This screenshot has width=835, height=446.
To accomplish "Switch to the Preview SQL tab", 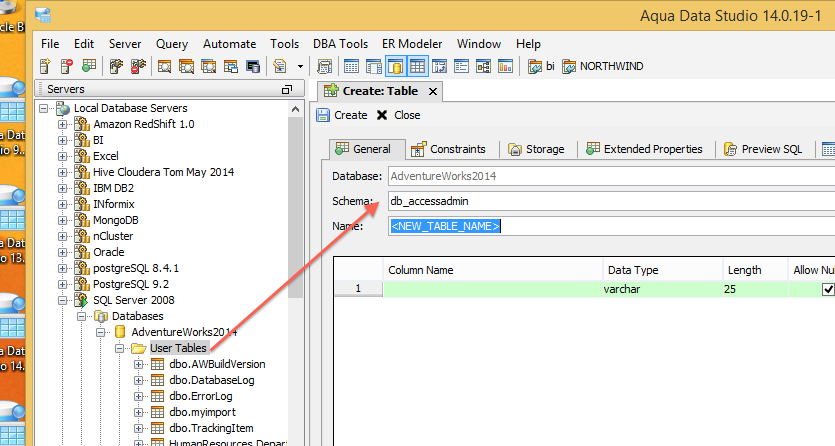I will (x=763, y=149).
